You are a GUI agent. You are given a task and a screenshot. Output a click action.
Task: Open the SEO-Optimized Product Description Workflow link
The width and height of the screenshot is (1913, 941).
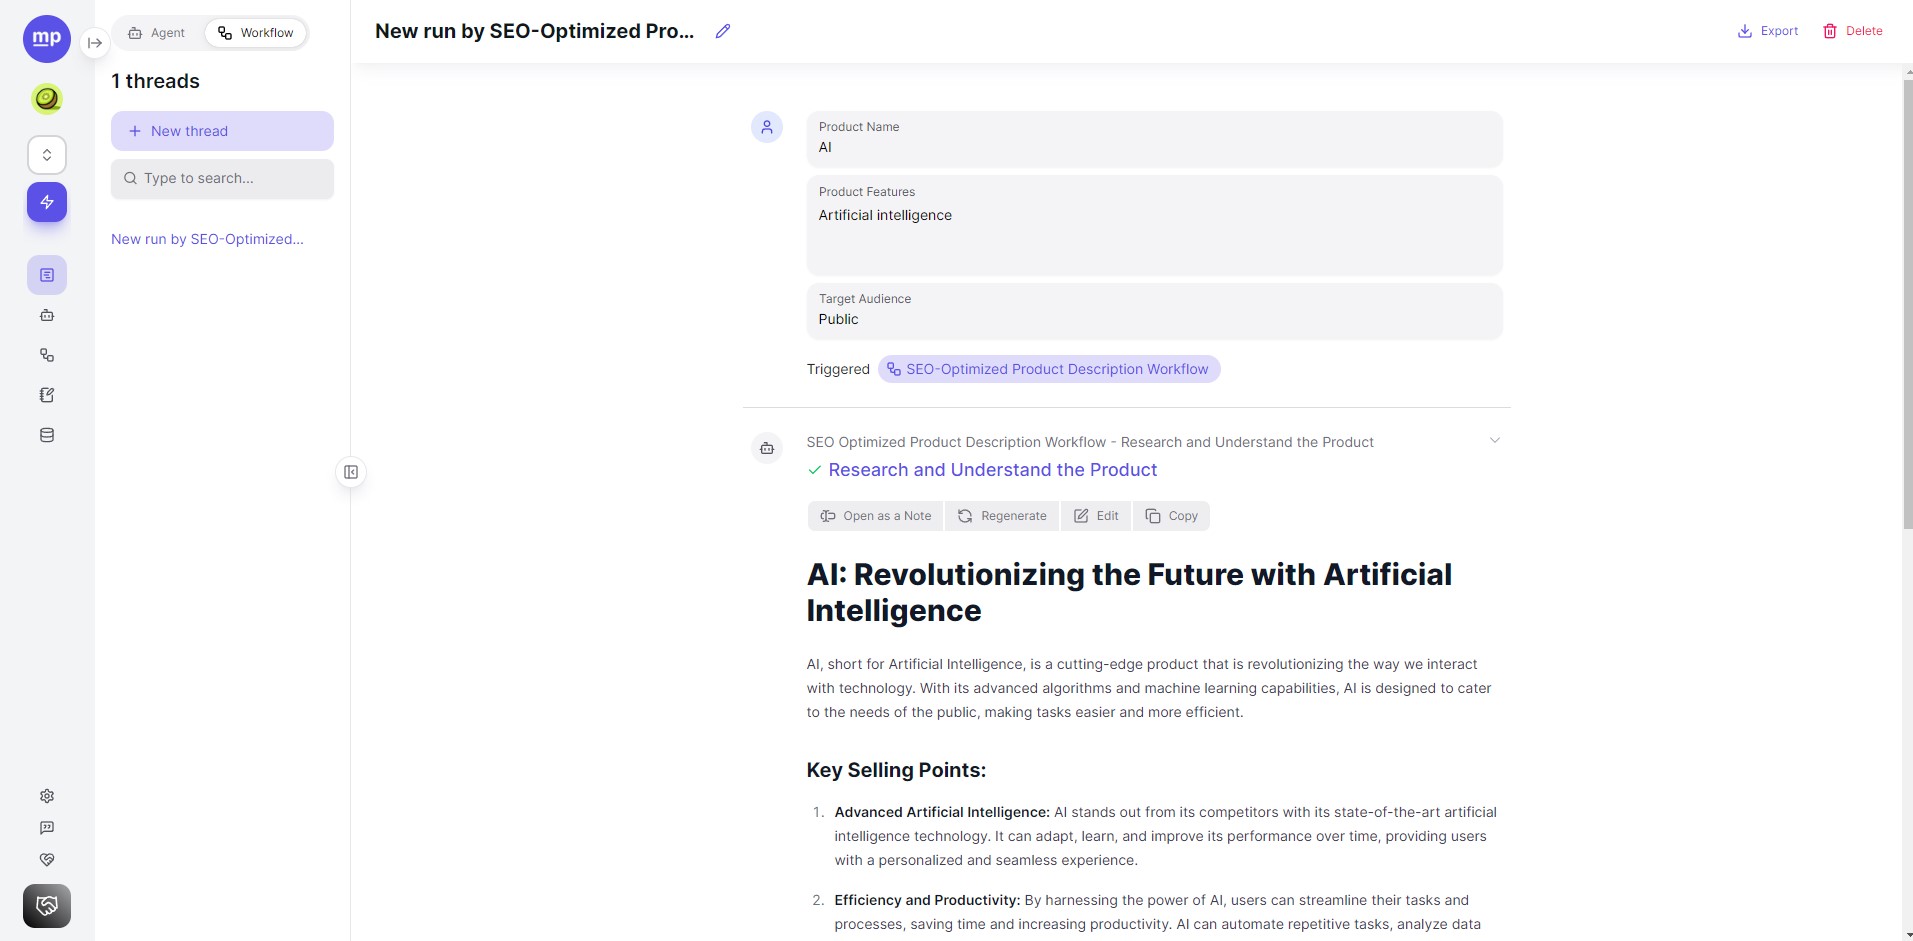click(1049, 369)
